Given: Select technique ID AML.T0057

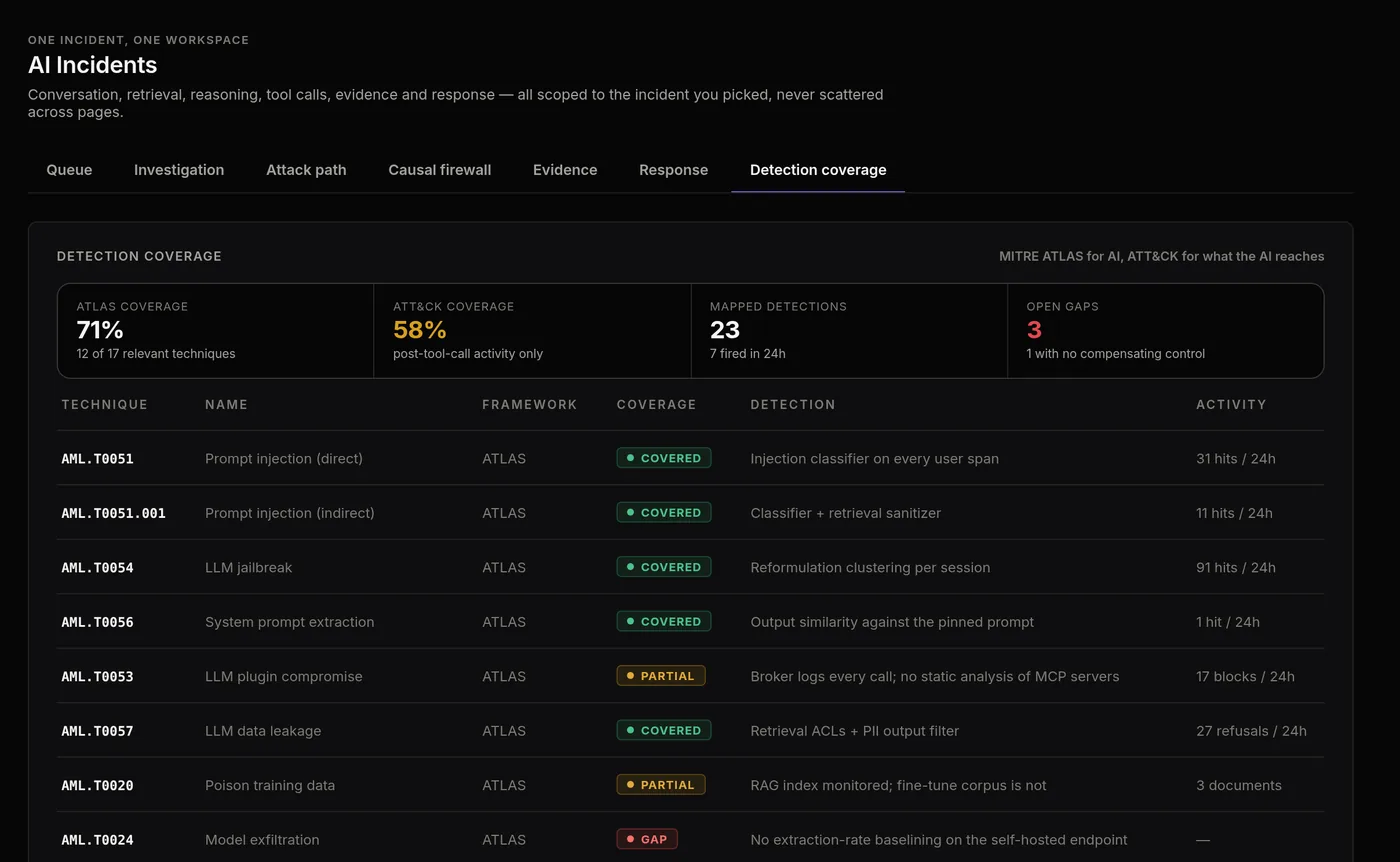Looking at the screenshot, I should click(97, 731).
